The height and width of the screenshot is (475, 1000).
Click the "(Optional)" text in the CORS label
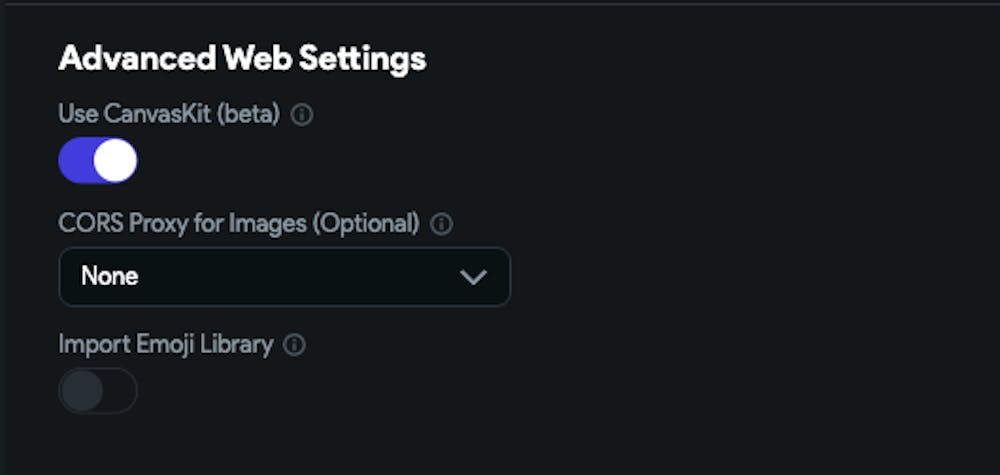coord(366,224)
